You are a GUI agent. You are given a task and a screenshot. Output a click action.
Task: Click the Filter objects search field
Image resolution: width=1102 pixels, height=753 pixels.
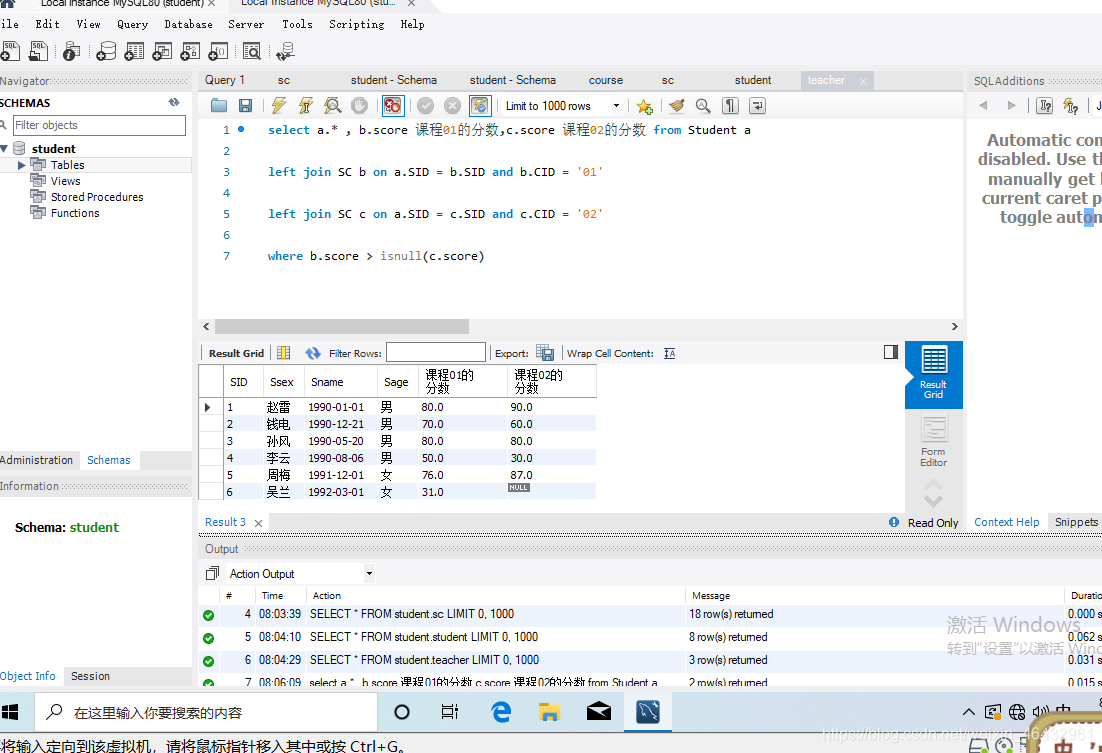pyautogui.click(x=99, y=125)
